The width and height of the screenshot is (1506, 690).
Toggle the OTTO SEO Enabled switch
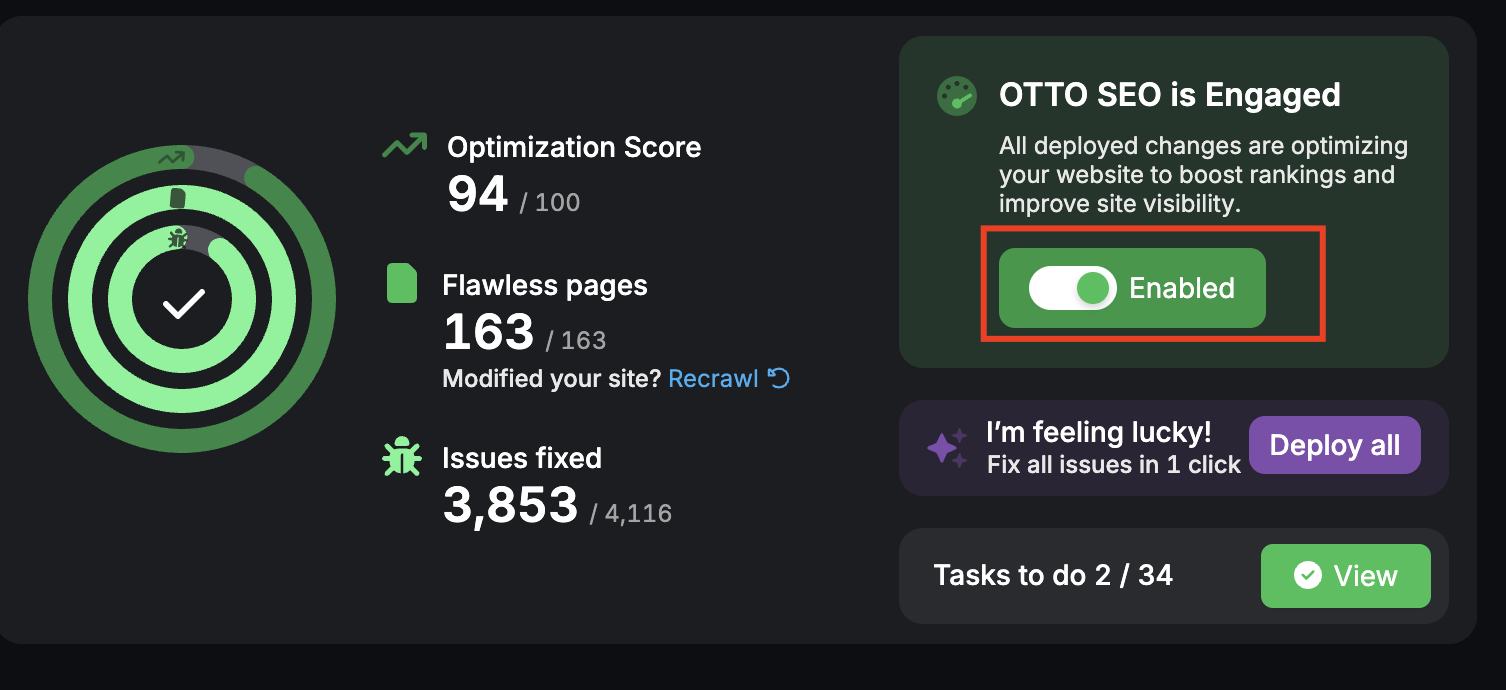1072,288
